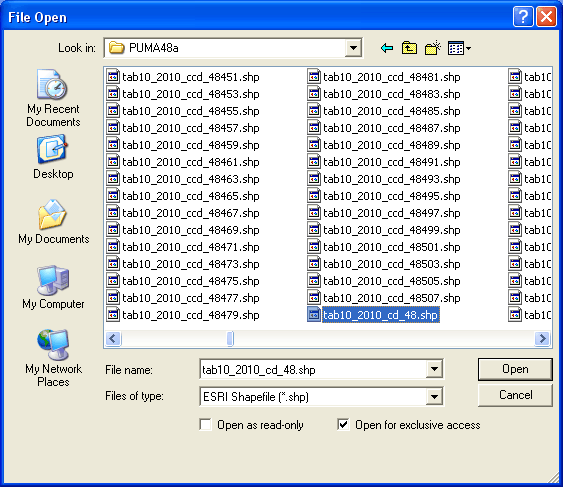Click the highlighted tab10_2010_cd_48.shp file name
The width and height of the screenshot is (563, 487).
381,315
